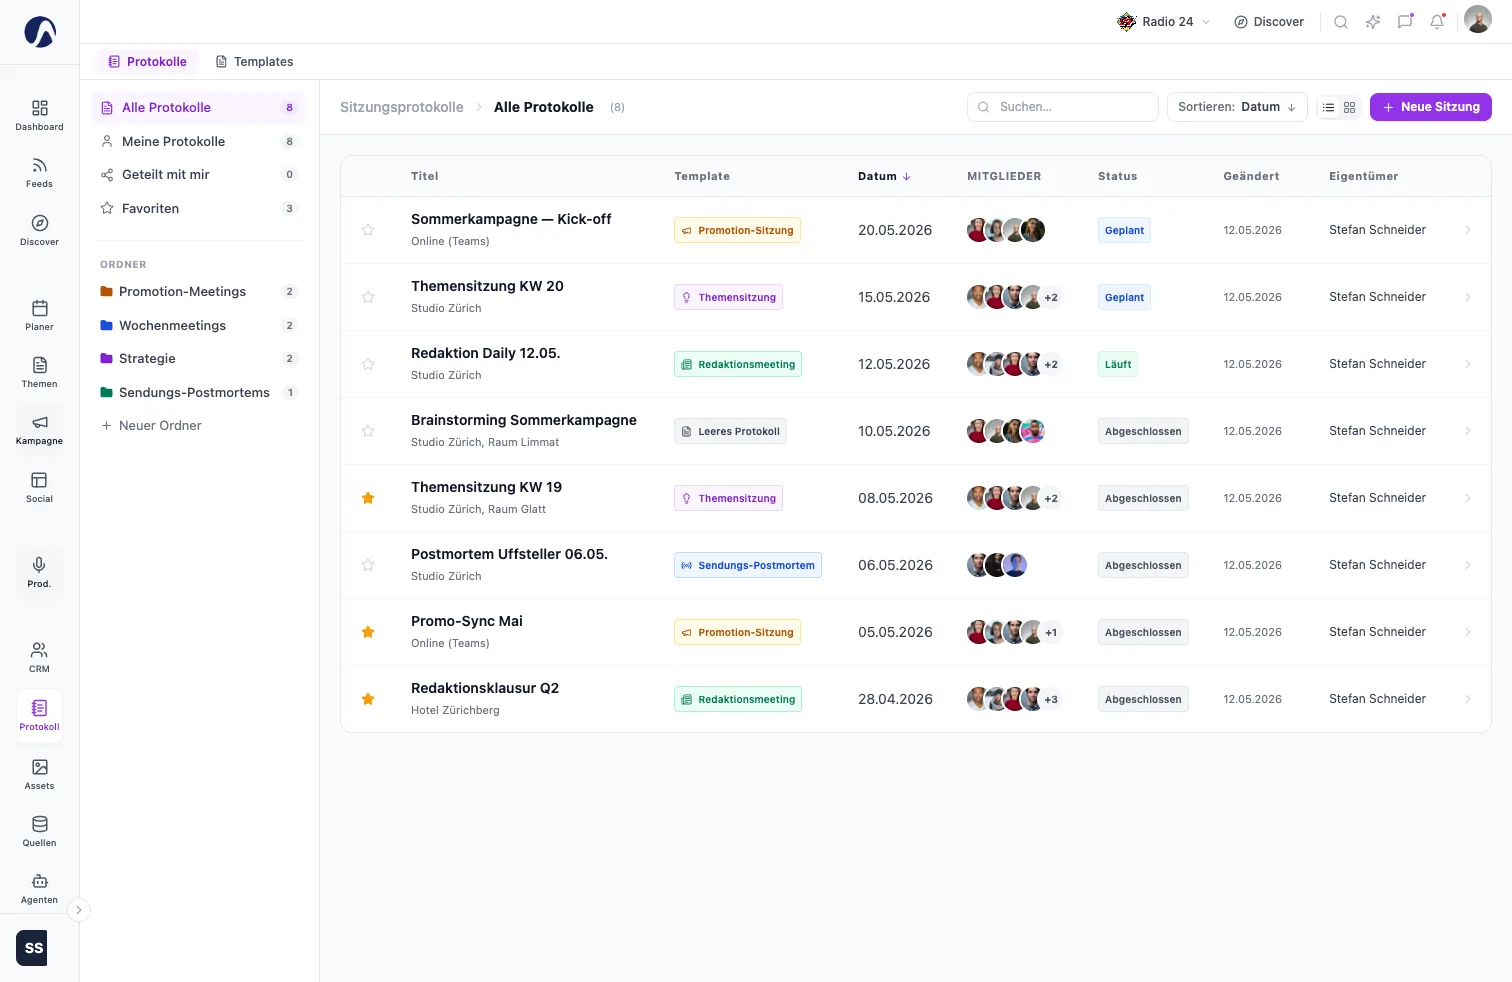Image resolution: width=1512 pixels, height=982 pixels.
Task: Switch to grid view layout
Action: click(x=1349, y=107)
